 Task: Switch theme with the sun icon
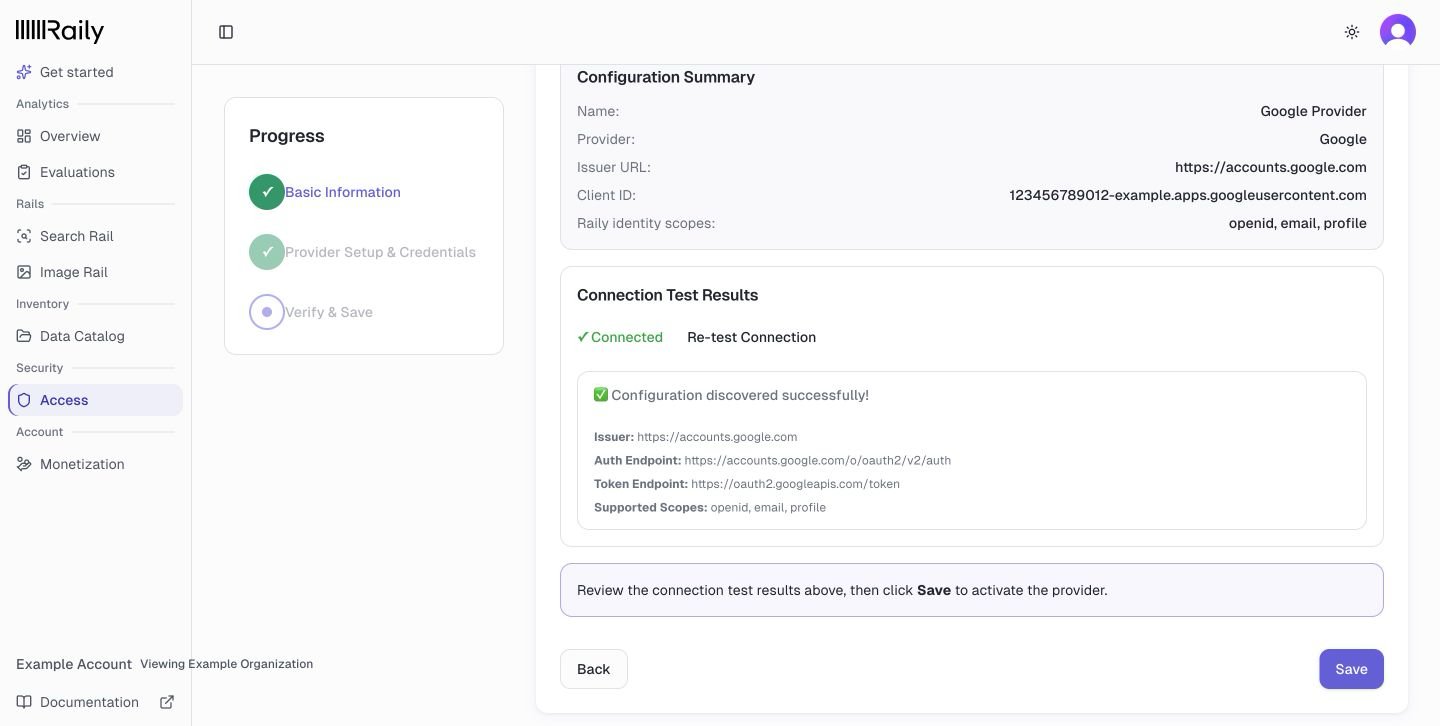point(1352,32)
